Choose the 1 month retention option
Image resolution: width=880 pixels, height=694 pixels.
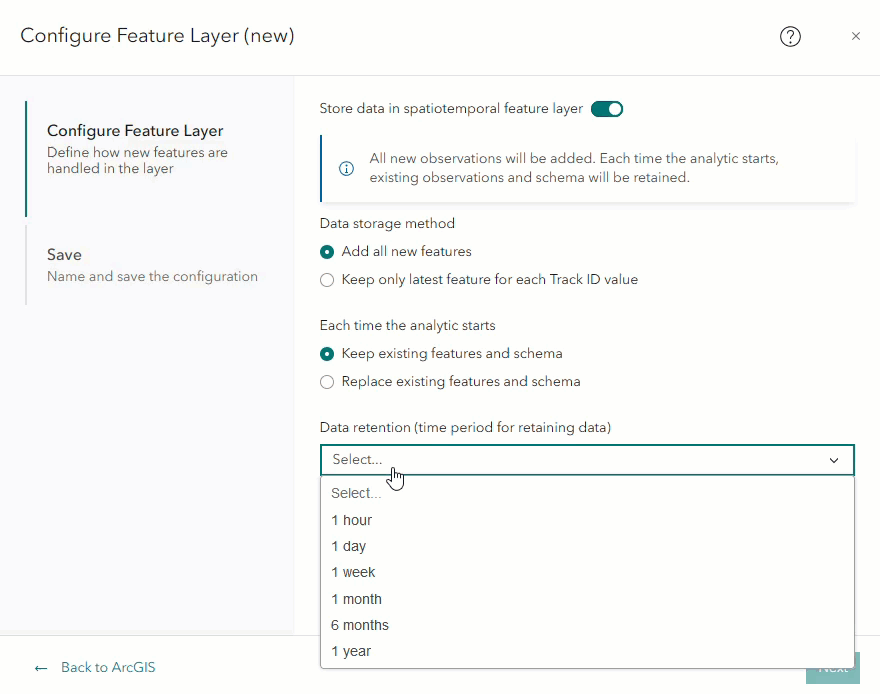[x=357, y=599]
